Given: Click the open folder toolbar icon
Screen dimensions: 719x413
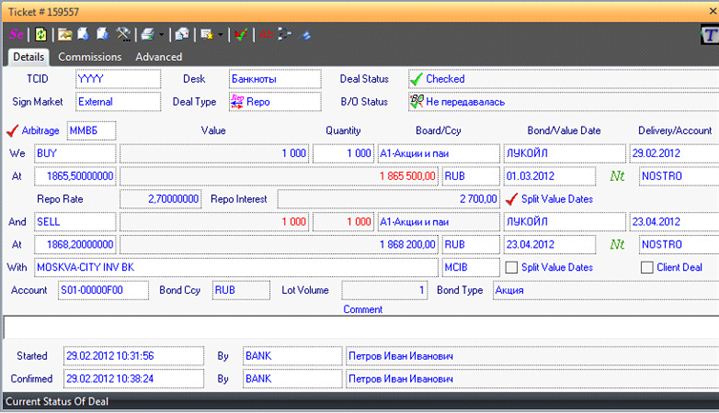Looking at the screenshot, I should click(65, 35).
